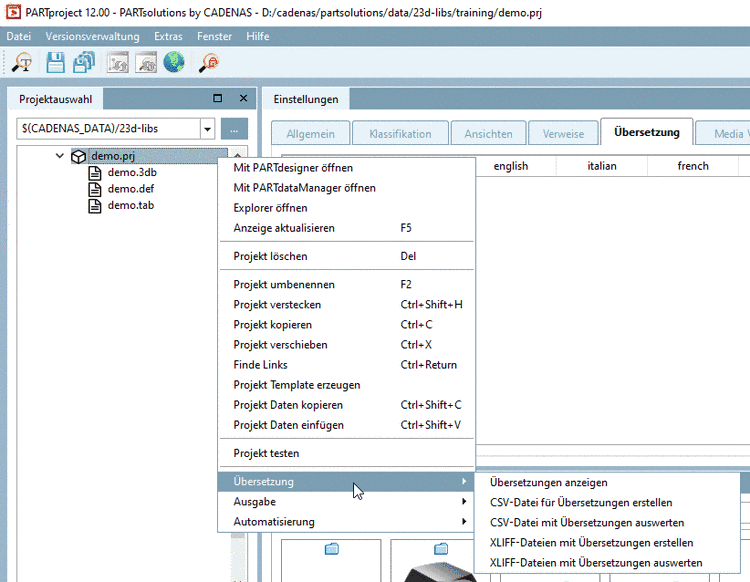Expand the Ausgabe submenu
Screen dimensions: 750x582
346,502
